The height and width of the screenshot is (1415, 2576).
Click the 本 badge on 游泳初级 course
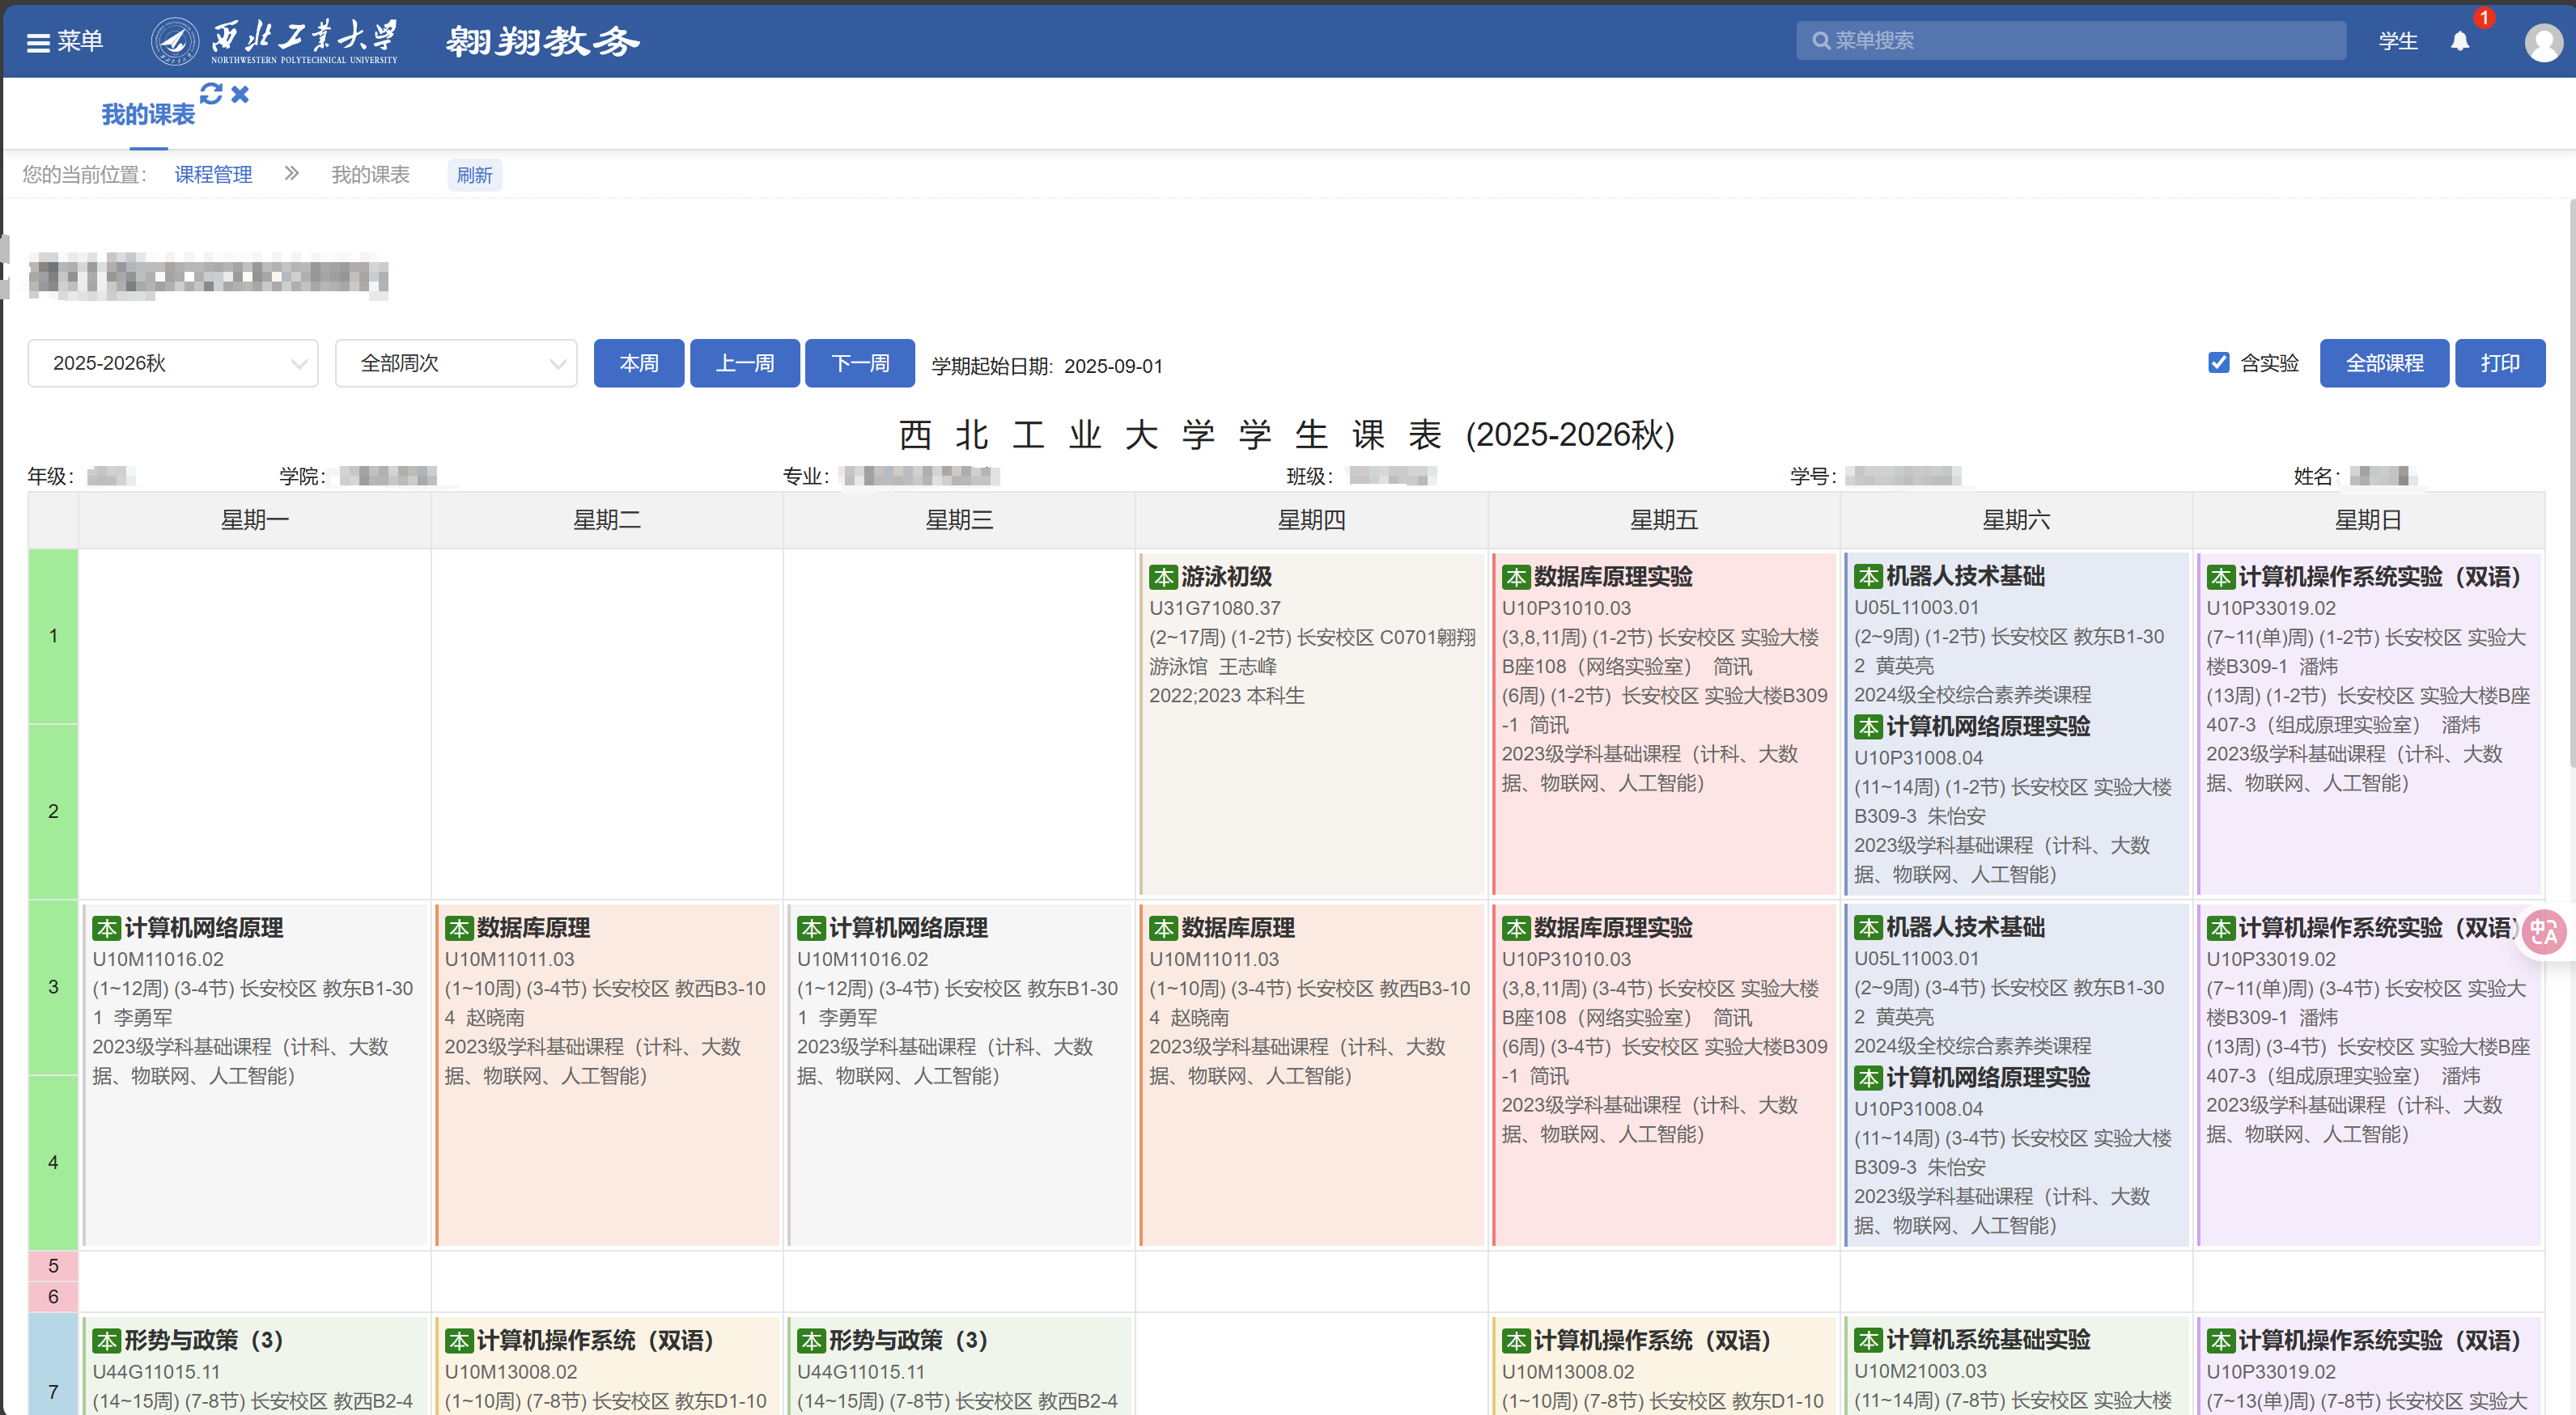[x=1163, y=577]
